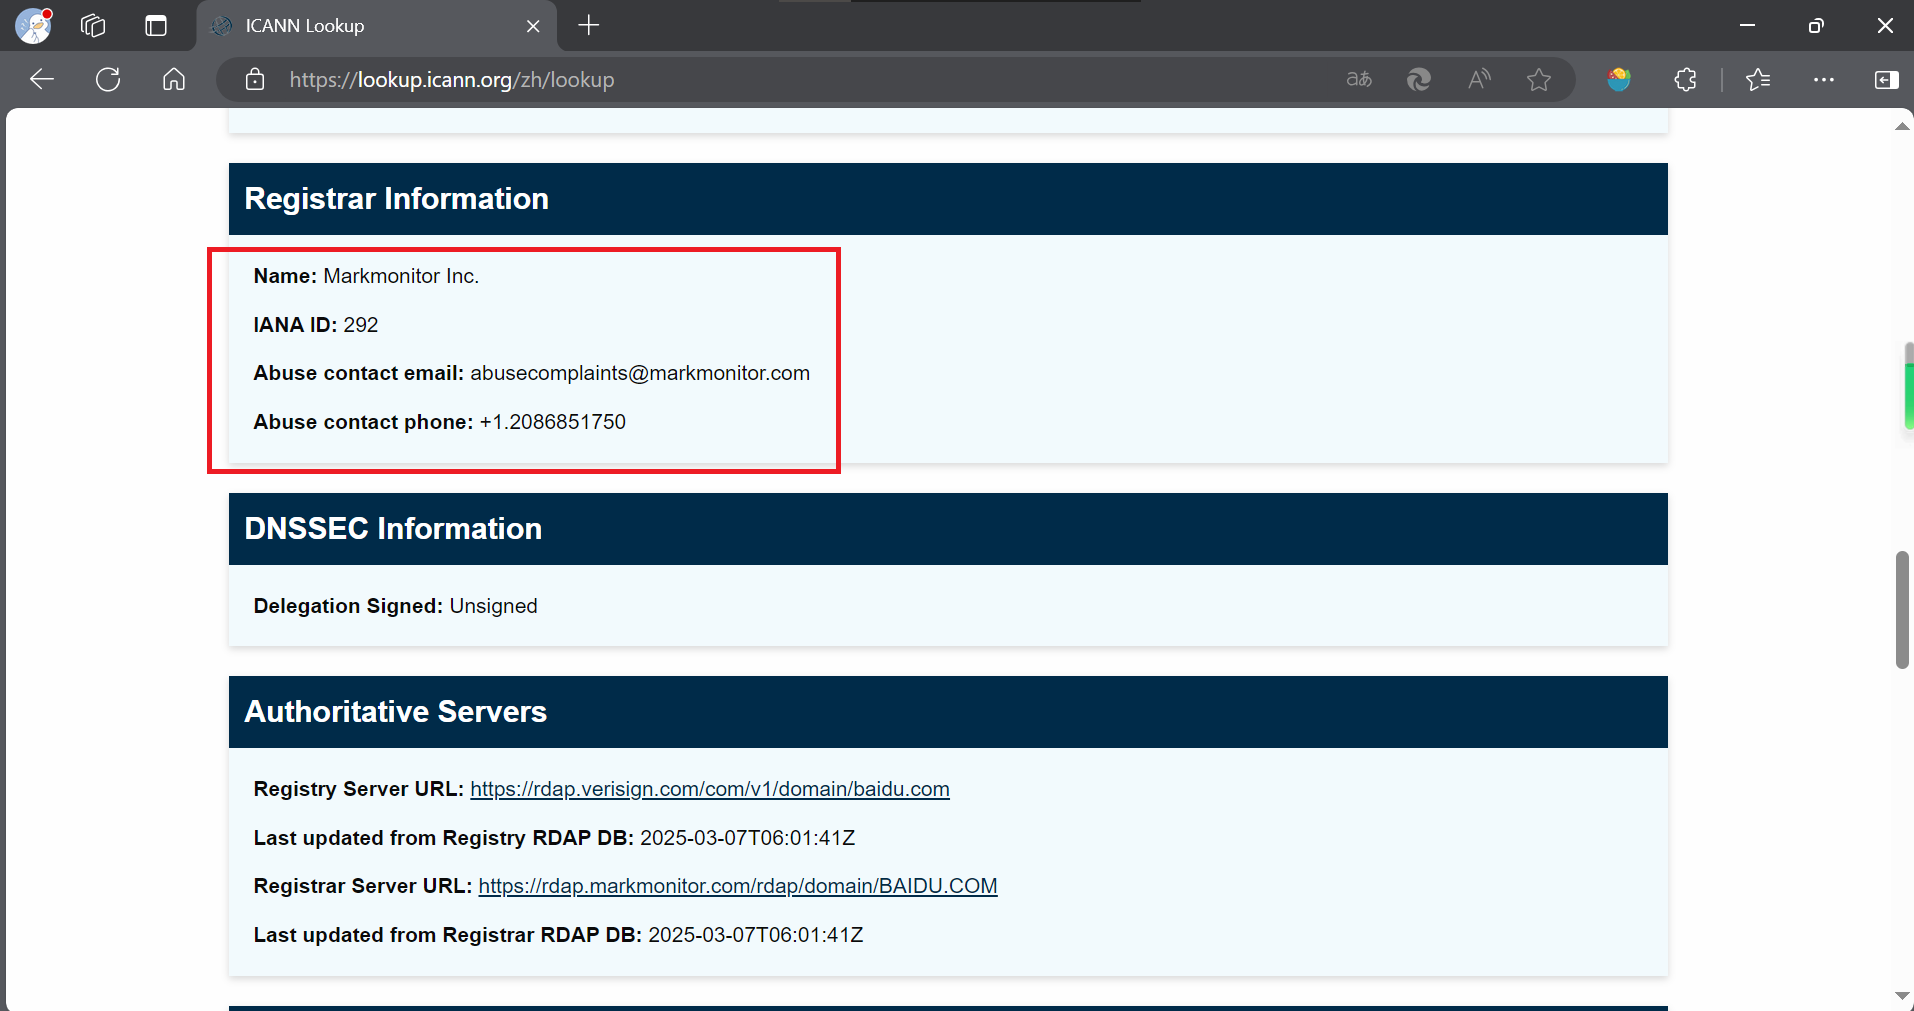Select the ICANN Lookup tab
1914x1011 pixels.
click(377, 26)
